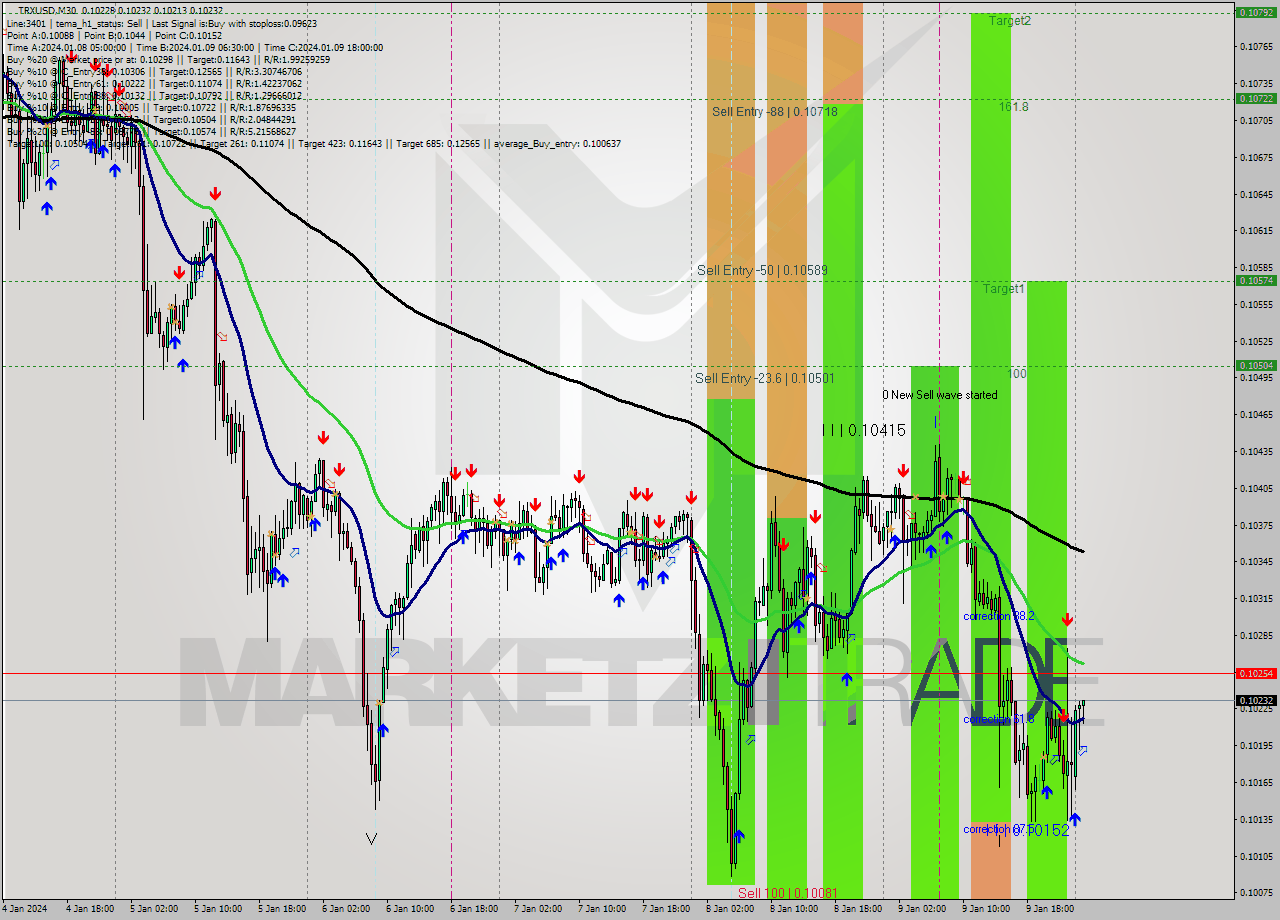Click the 0.10075 price axis value

1257,892
